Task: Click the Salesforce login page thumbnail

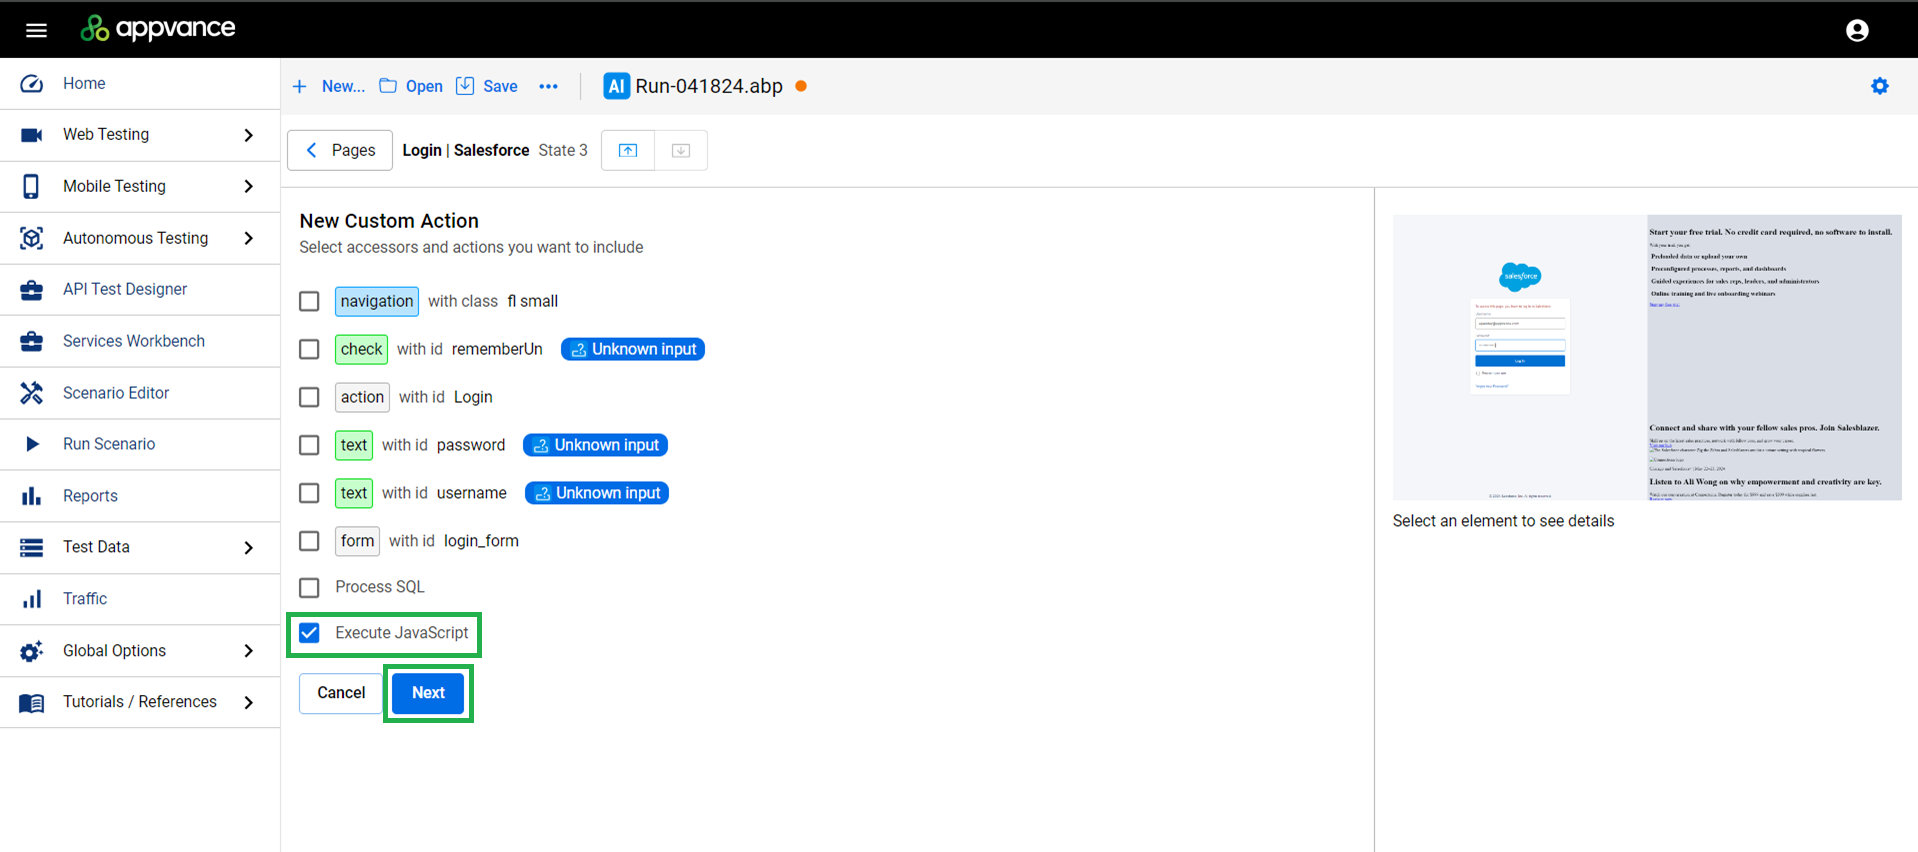Action: tap(1647, 357)
